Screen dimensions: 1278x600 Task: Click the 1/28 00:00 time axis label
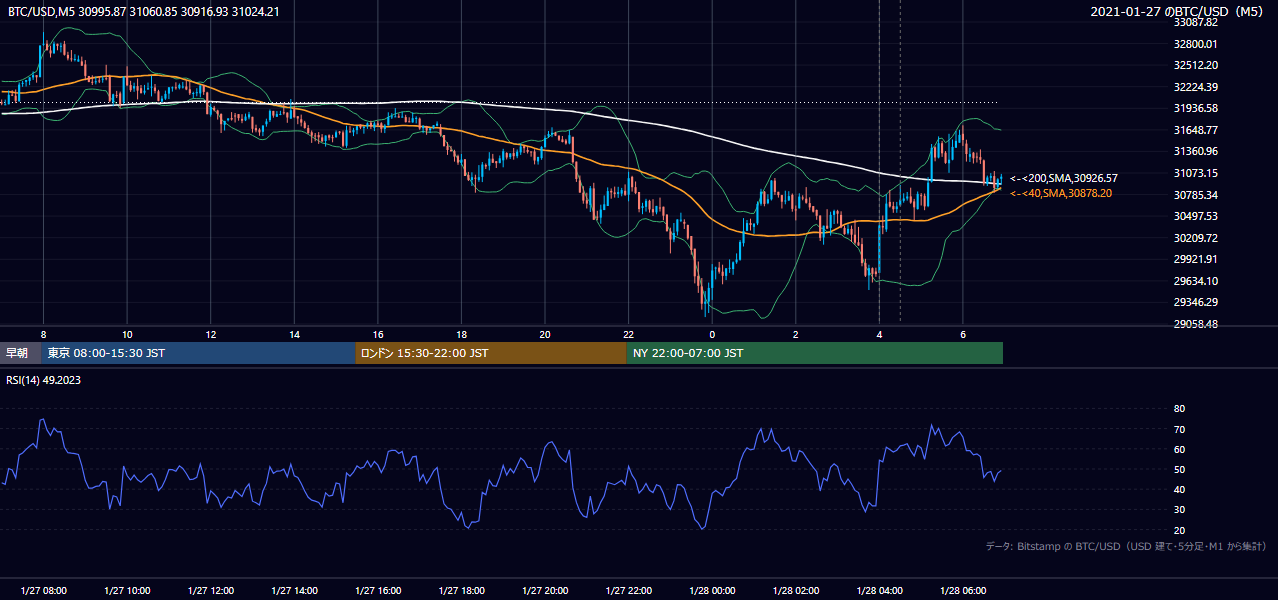[x=712, y=591]
